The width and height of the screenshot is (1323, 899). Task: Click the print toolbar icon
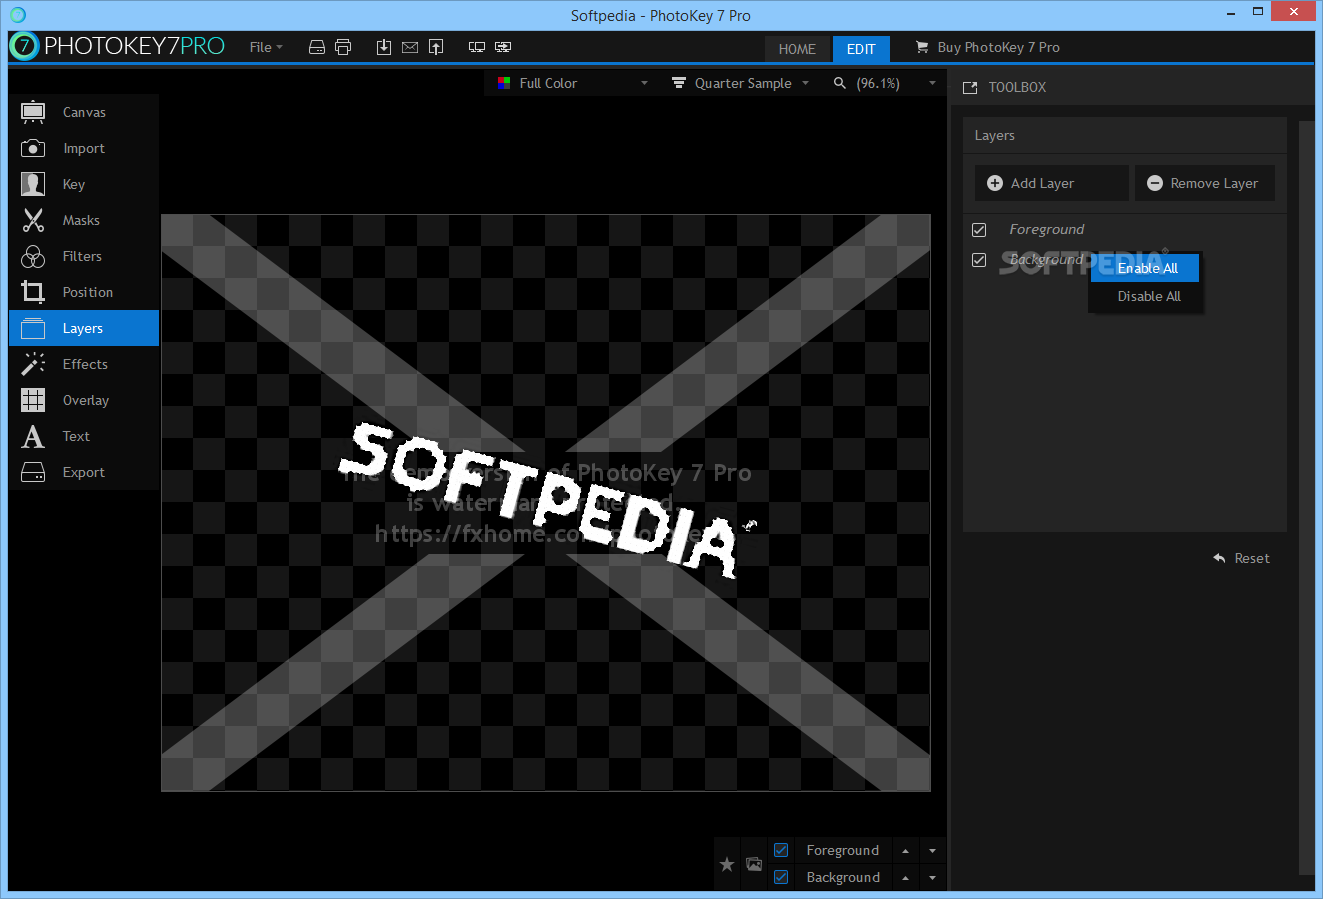[x=343, y=47]
